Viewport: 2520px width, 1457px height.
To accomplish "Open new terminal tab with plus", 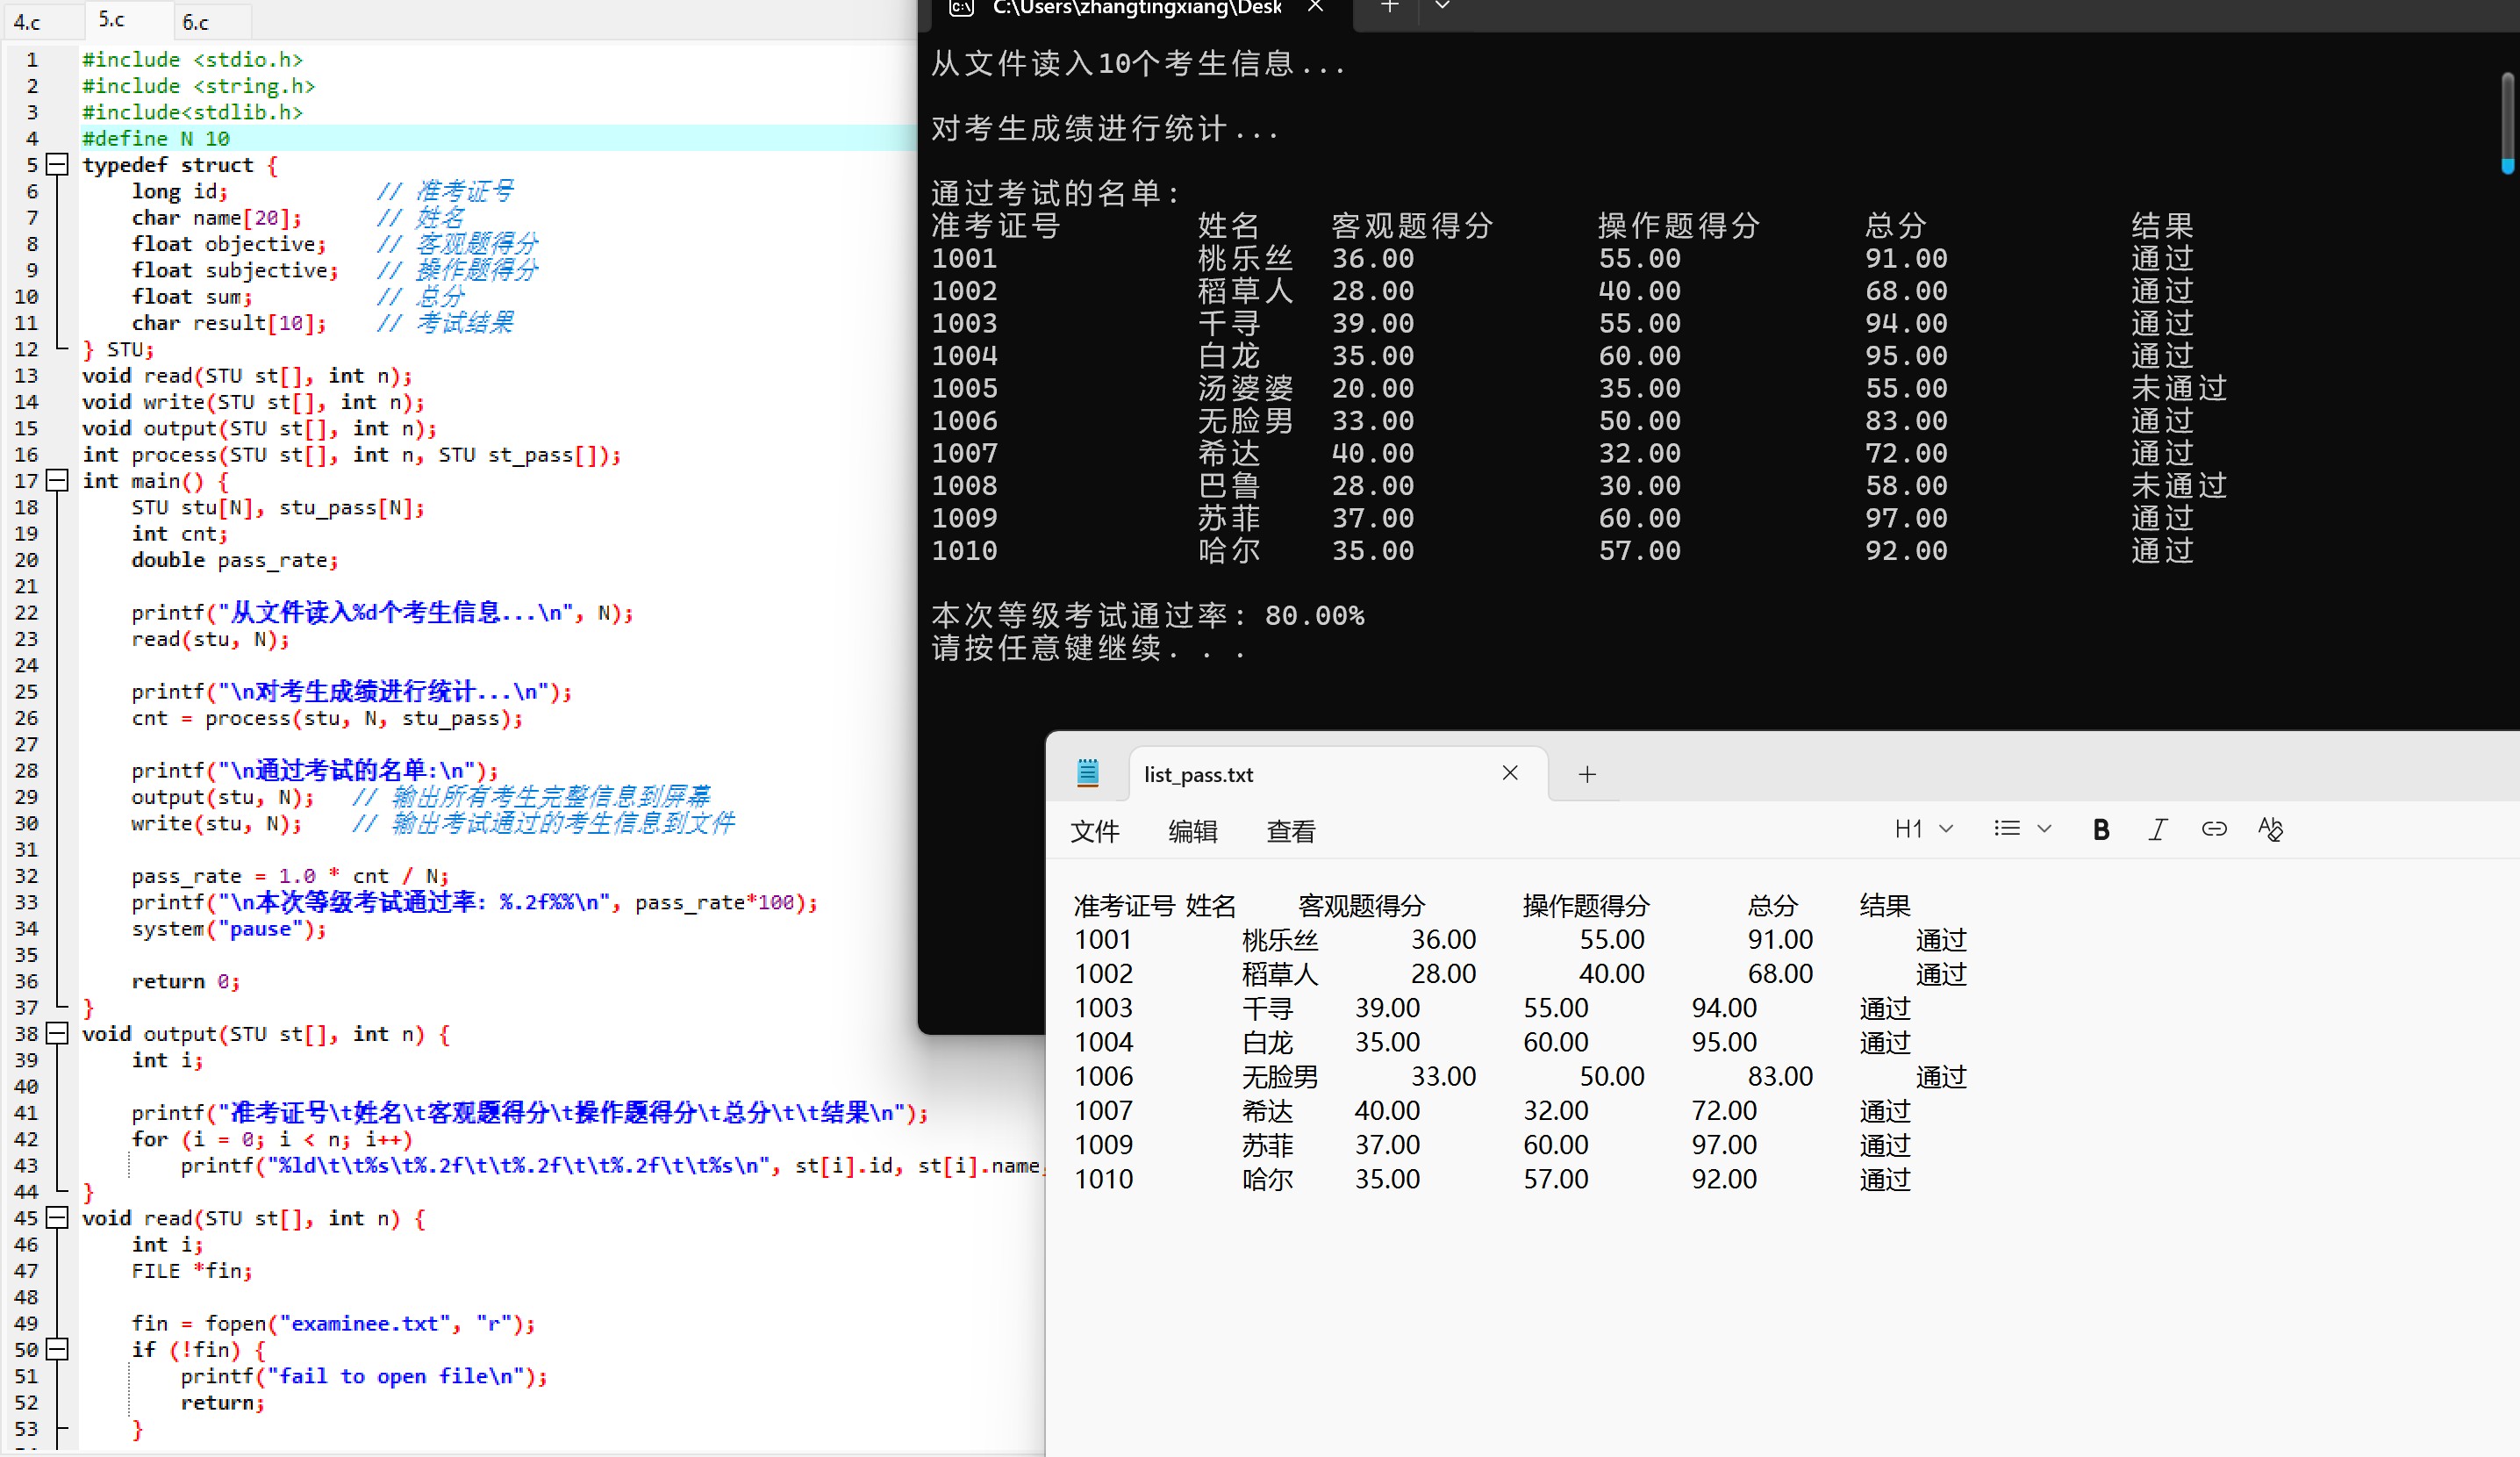I will coord(1389,8).
